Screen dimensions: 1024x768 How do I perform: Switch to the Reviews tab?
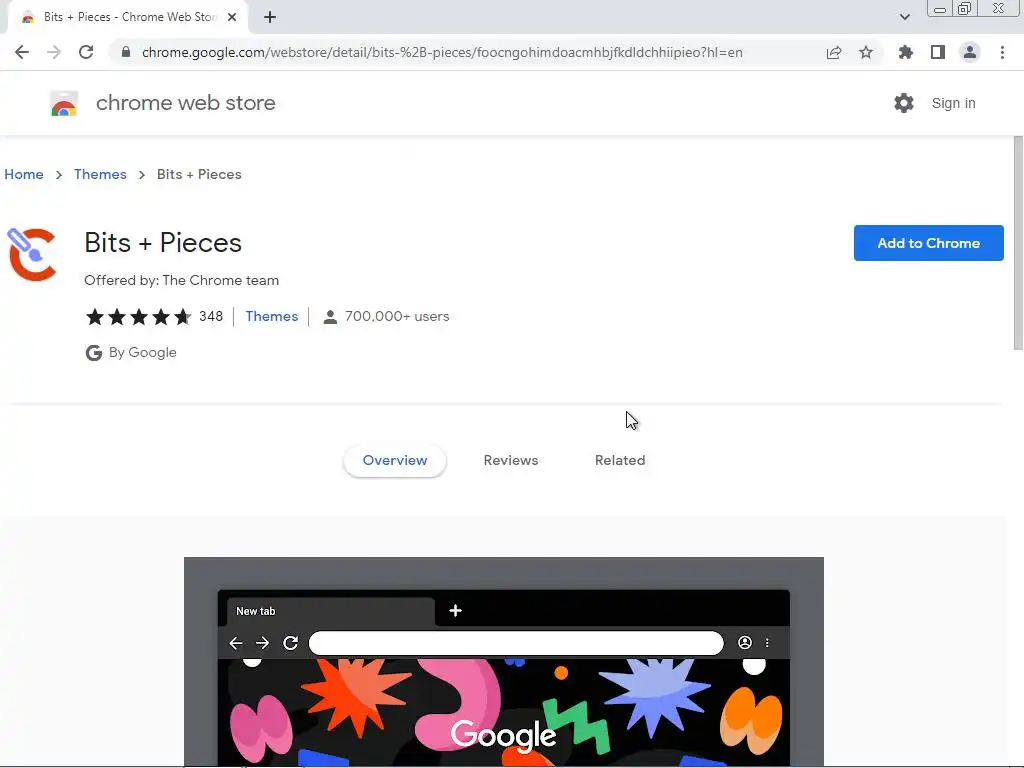pos(511,460)
